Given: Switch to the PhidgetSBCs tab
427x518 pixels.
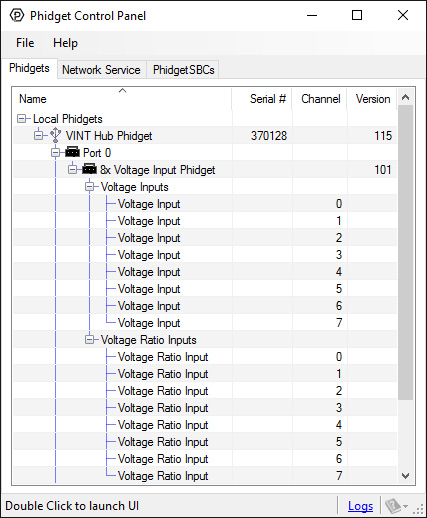Looking at the screenshot, I should coord(183,70).
